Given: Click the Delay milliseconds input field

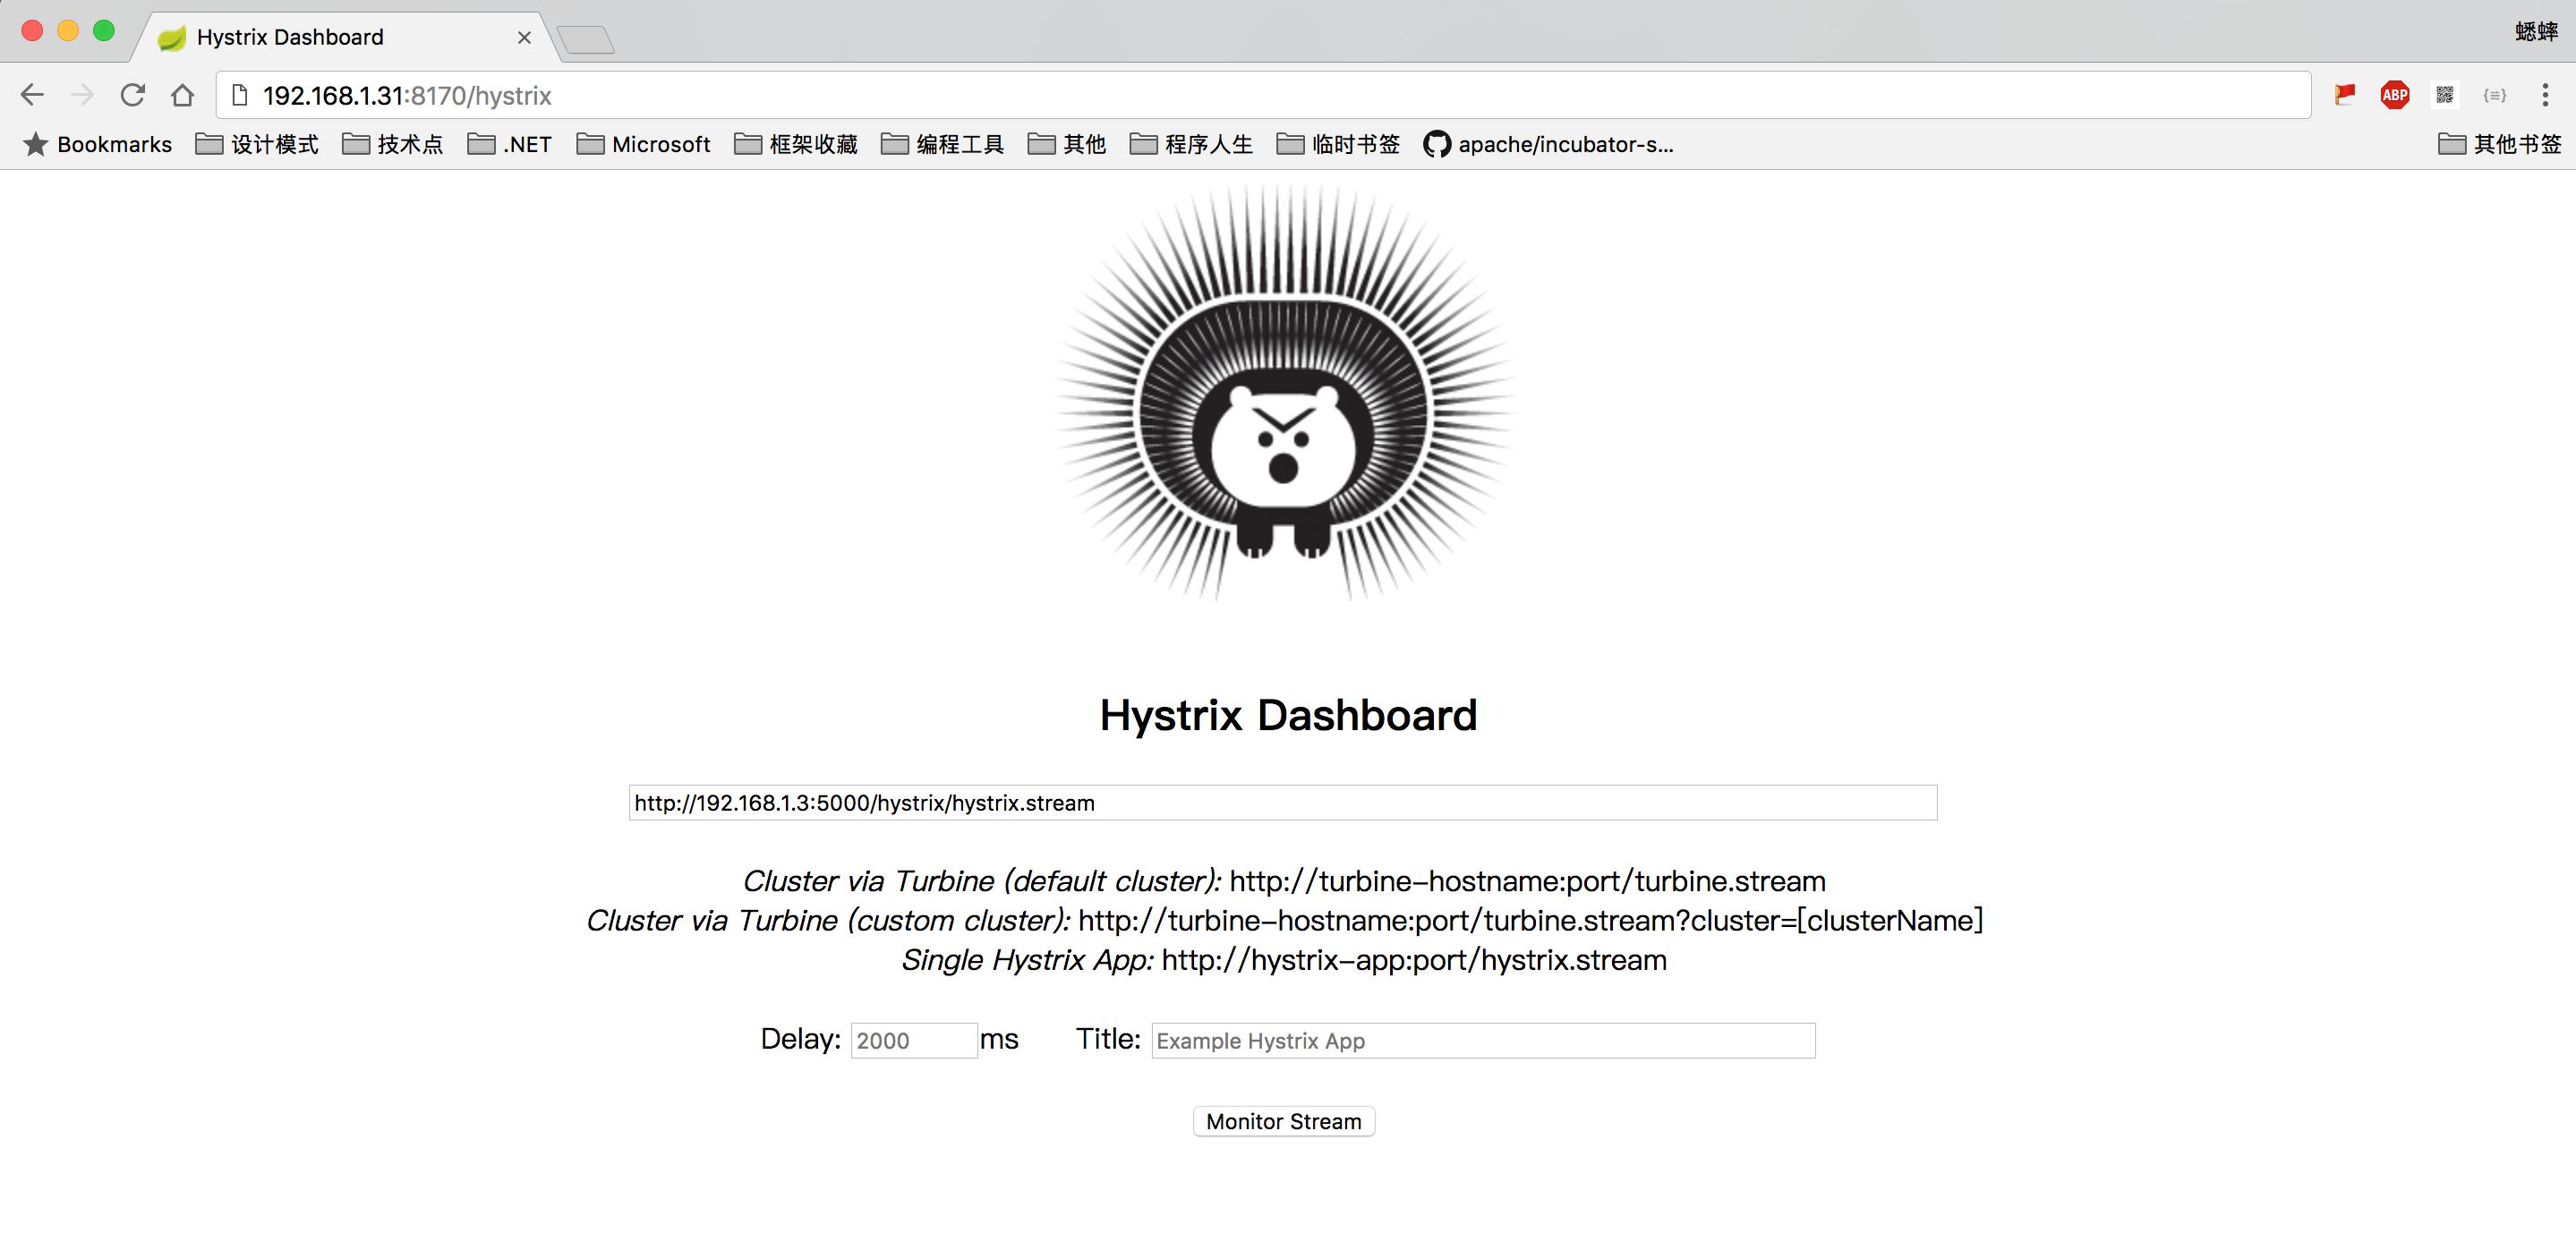Looking at the screenshot, I should pos(914,1041).
